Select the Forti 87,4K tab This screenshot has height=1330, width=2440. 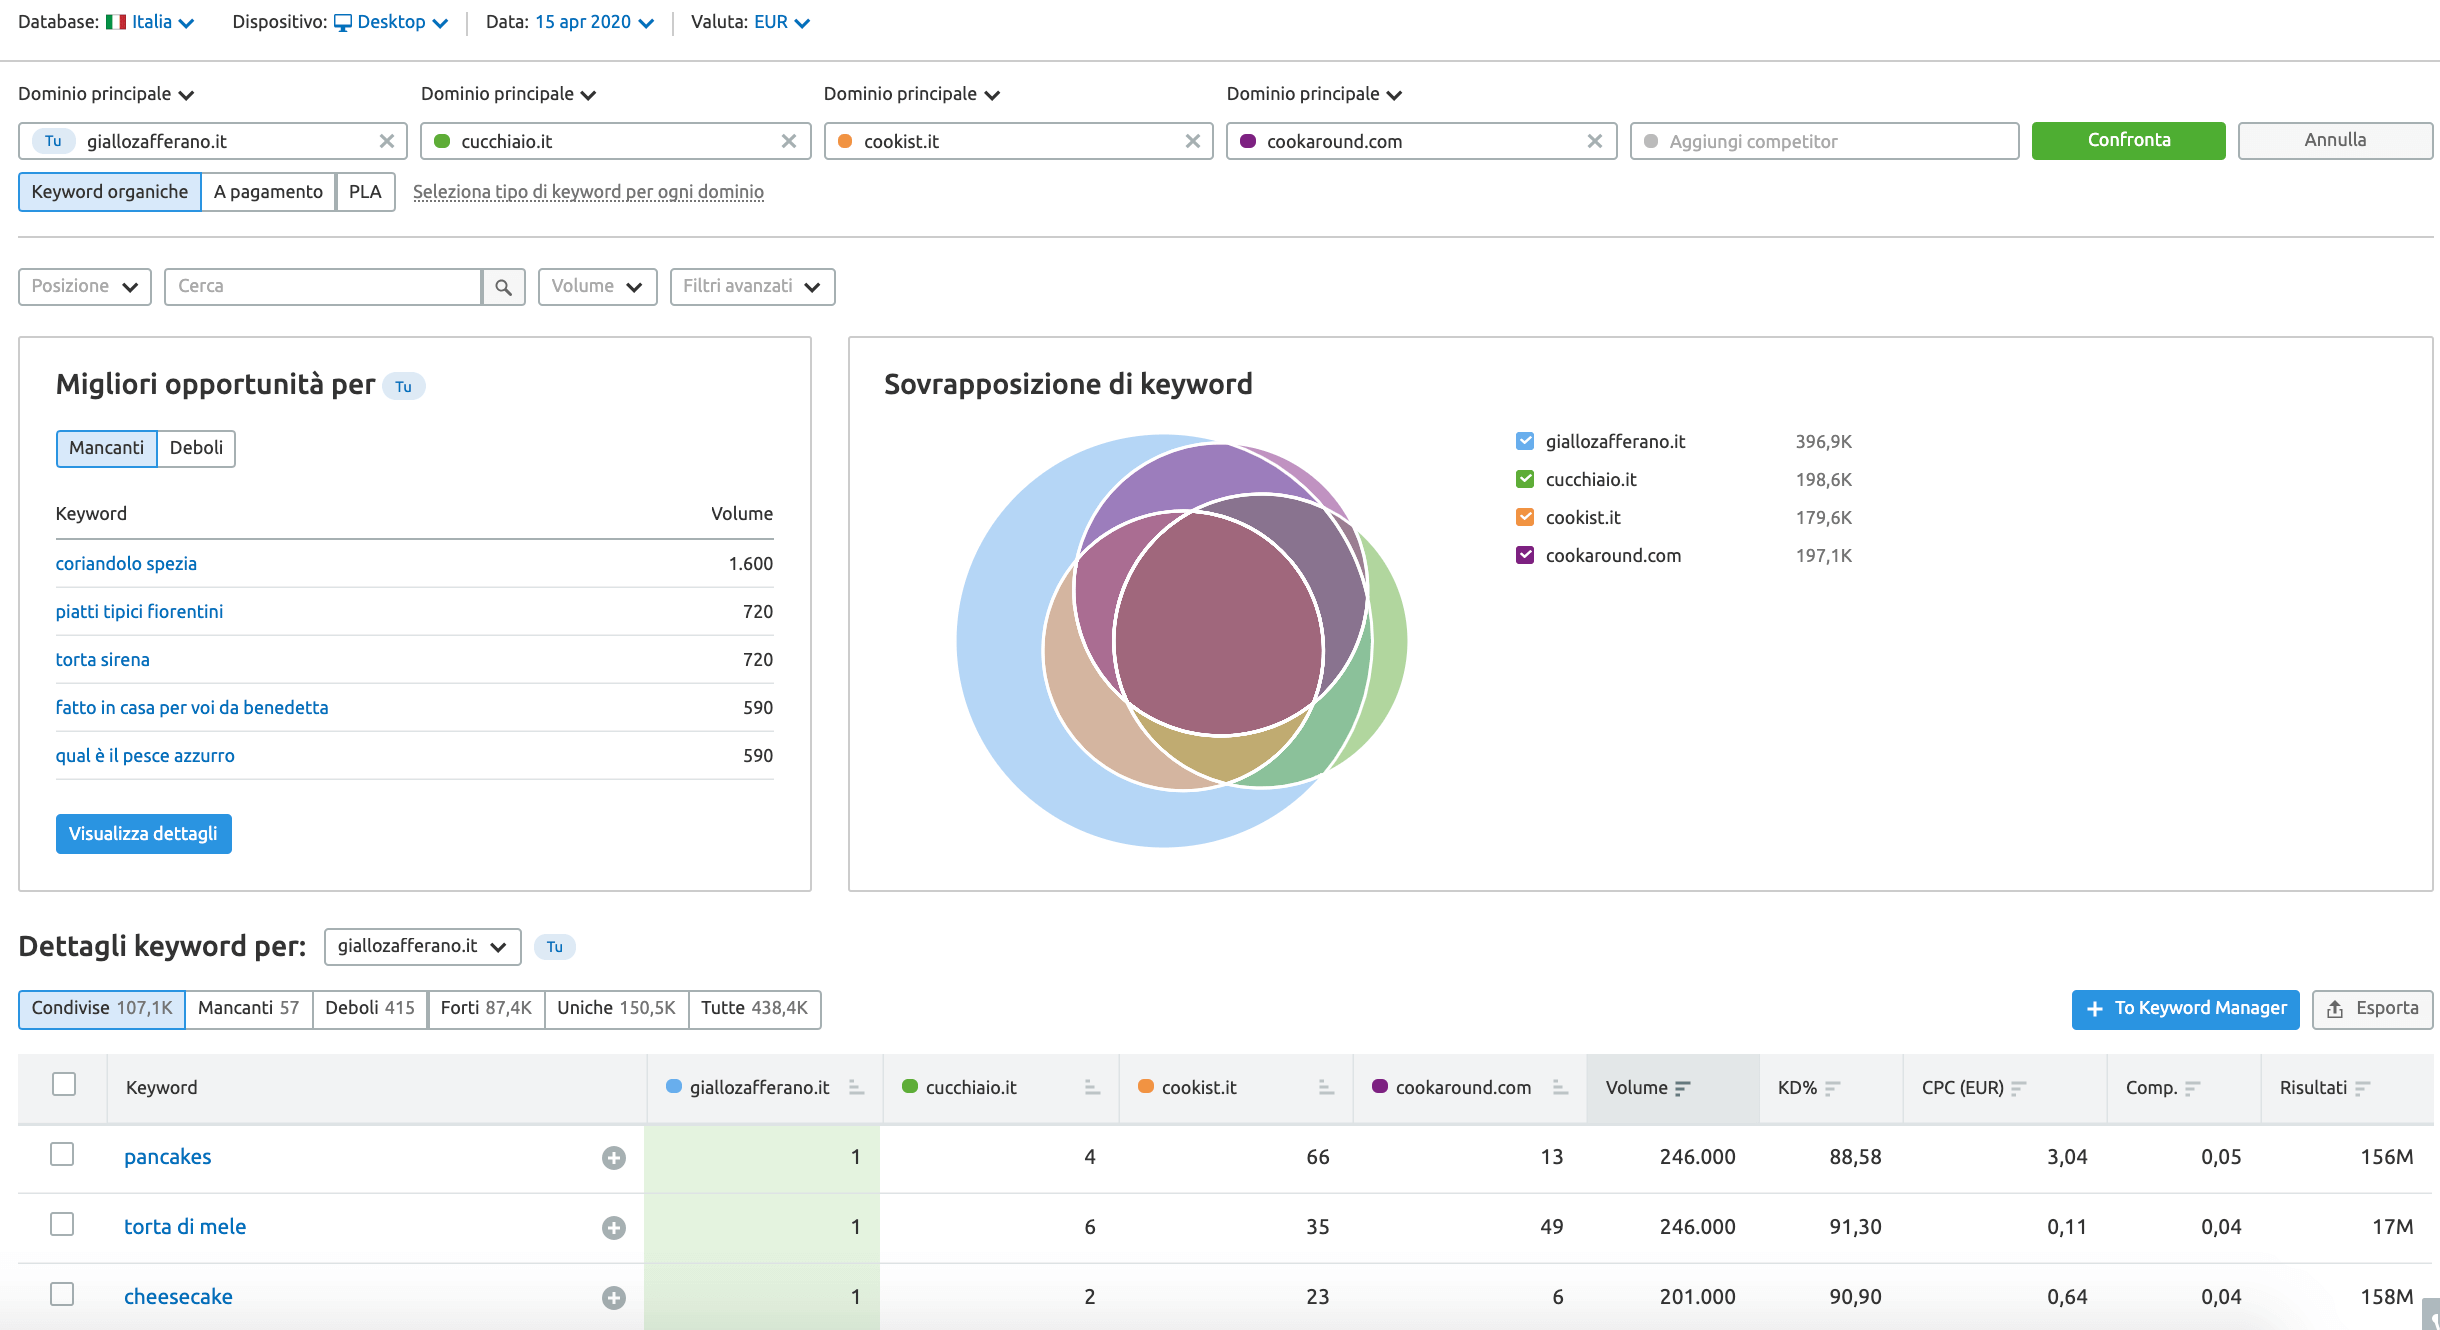[x=486, y=1009]
